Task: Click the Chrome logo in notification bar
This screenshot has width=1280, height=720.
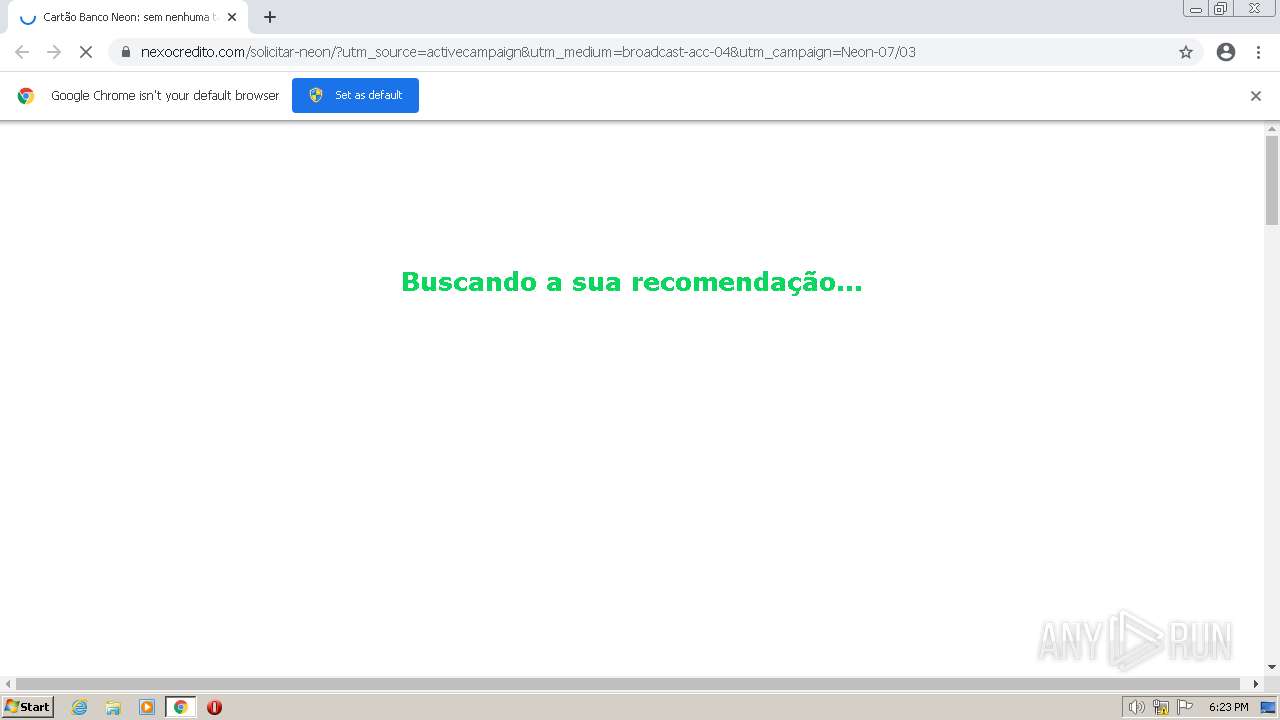Action: point(26,96)
